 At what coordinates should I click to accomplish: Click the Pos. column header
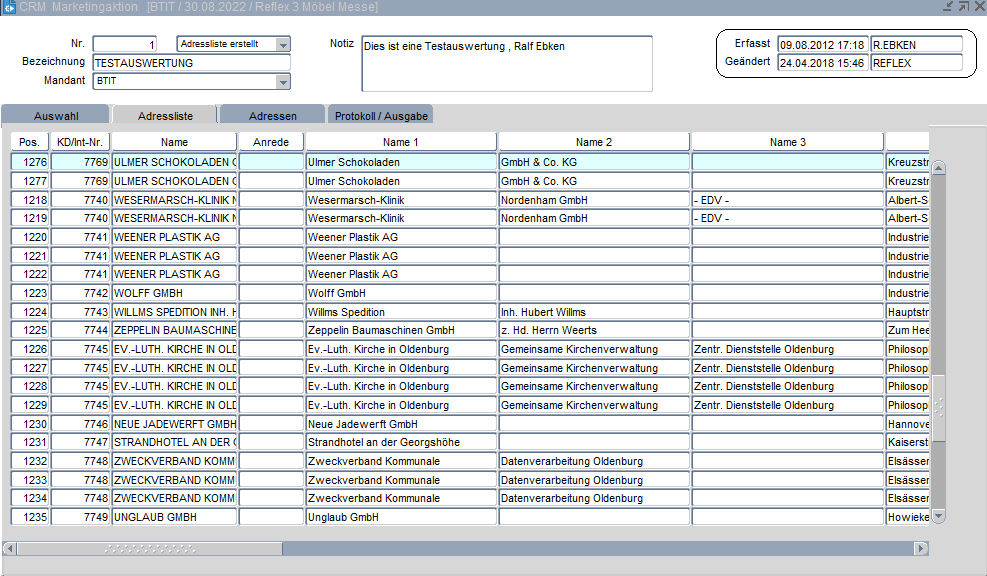click(x=29, y=142)
